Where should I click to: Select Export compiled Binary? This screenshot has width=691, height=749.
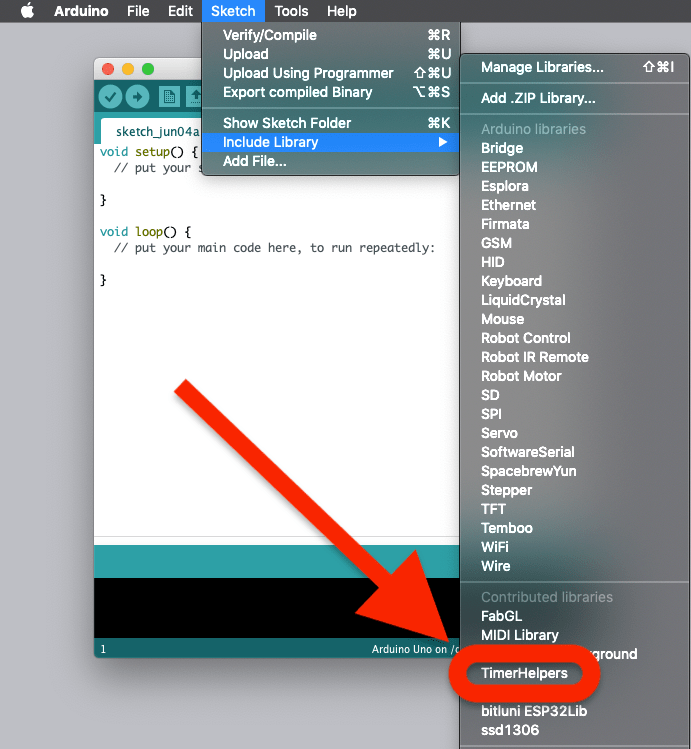coord(297,92)
